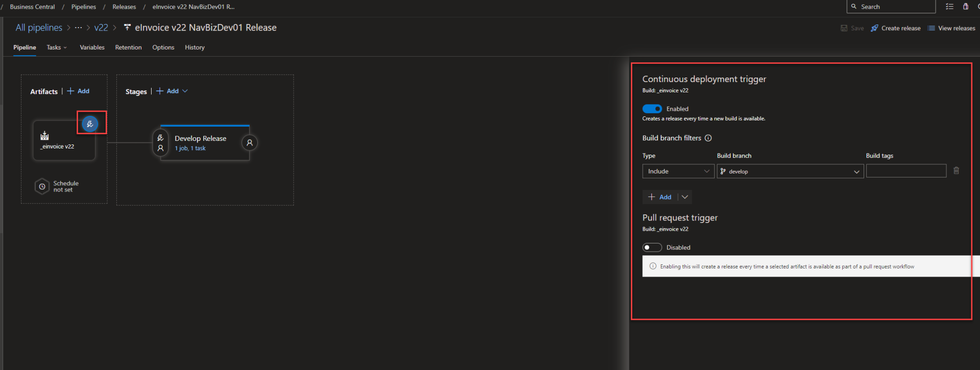Image resolution: width=980 pixels, height=370 pixels.
Task: Open pre-deployment conditions on Develop Release
Action: tap(161, 142)
